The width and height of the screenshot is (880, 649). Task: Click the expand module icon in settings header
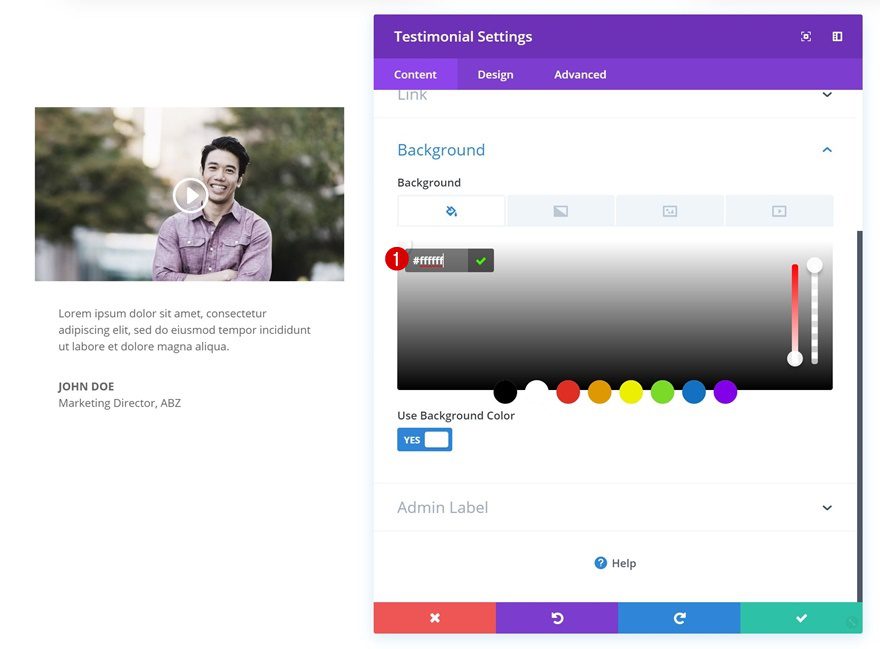click(x=806, y=36)
